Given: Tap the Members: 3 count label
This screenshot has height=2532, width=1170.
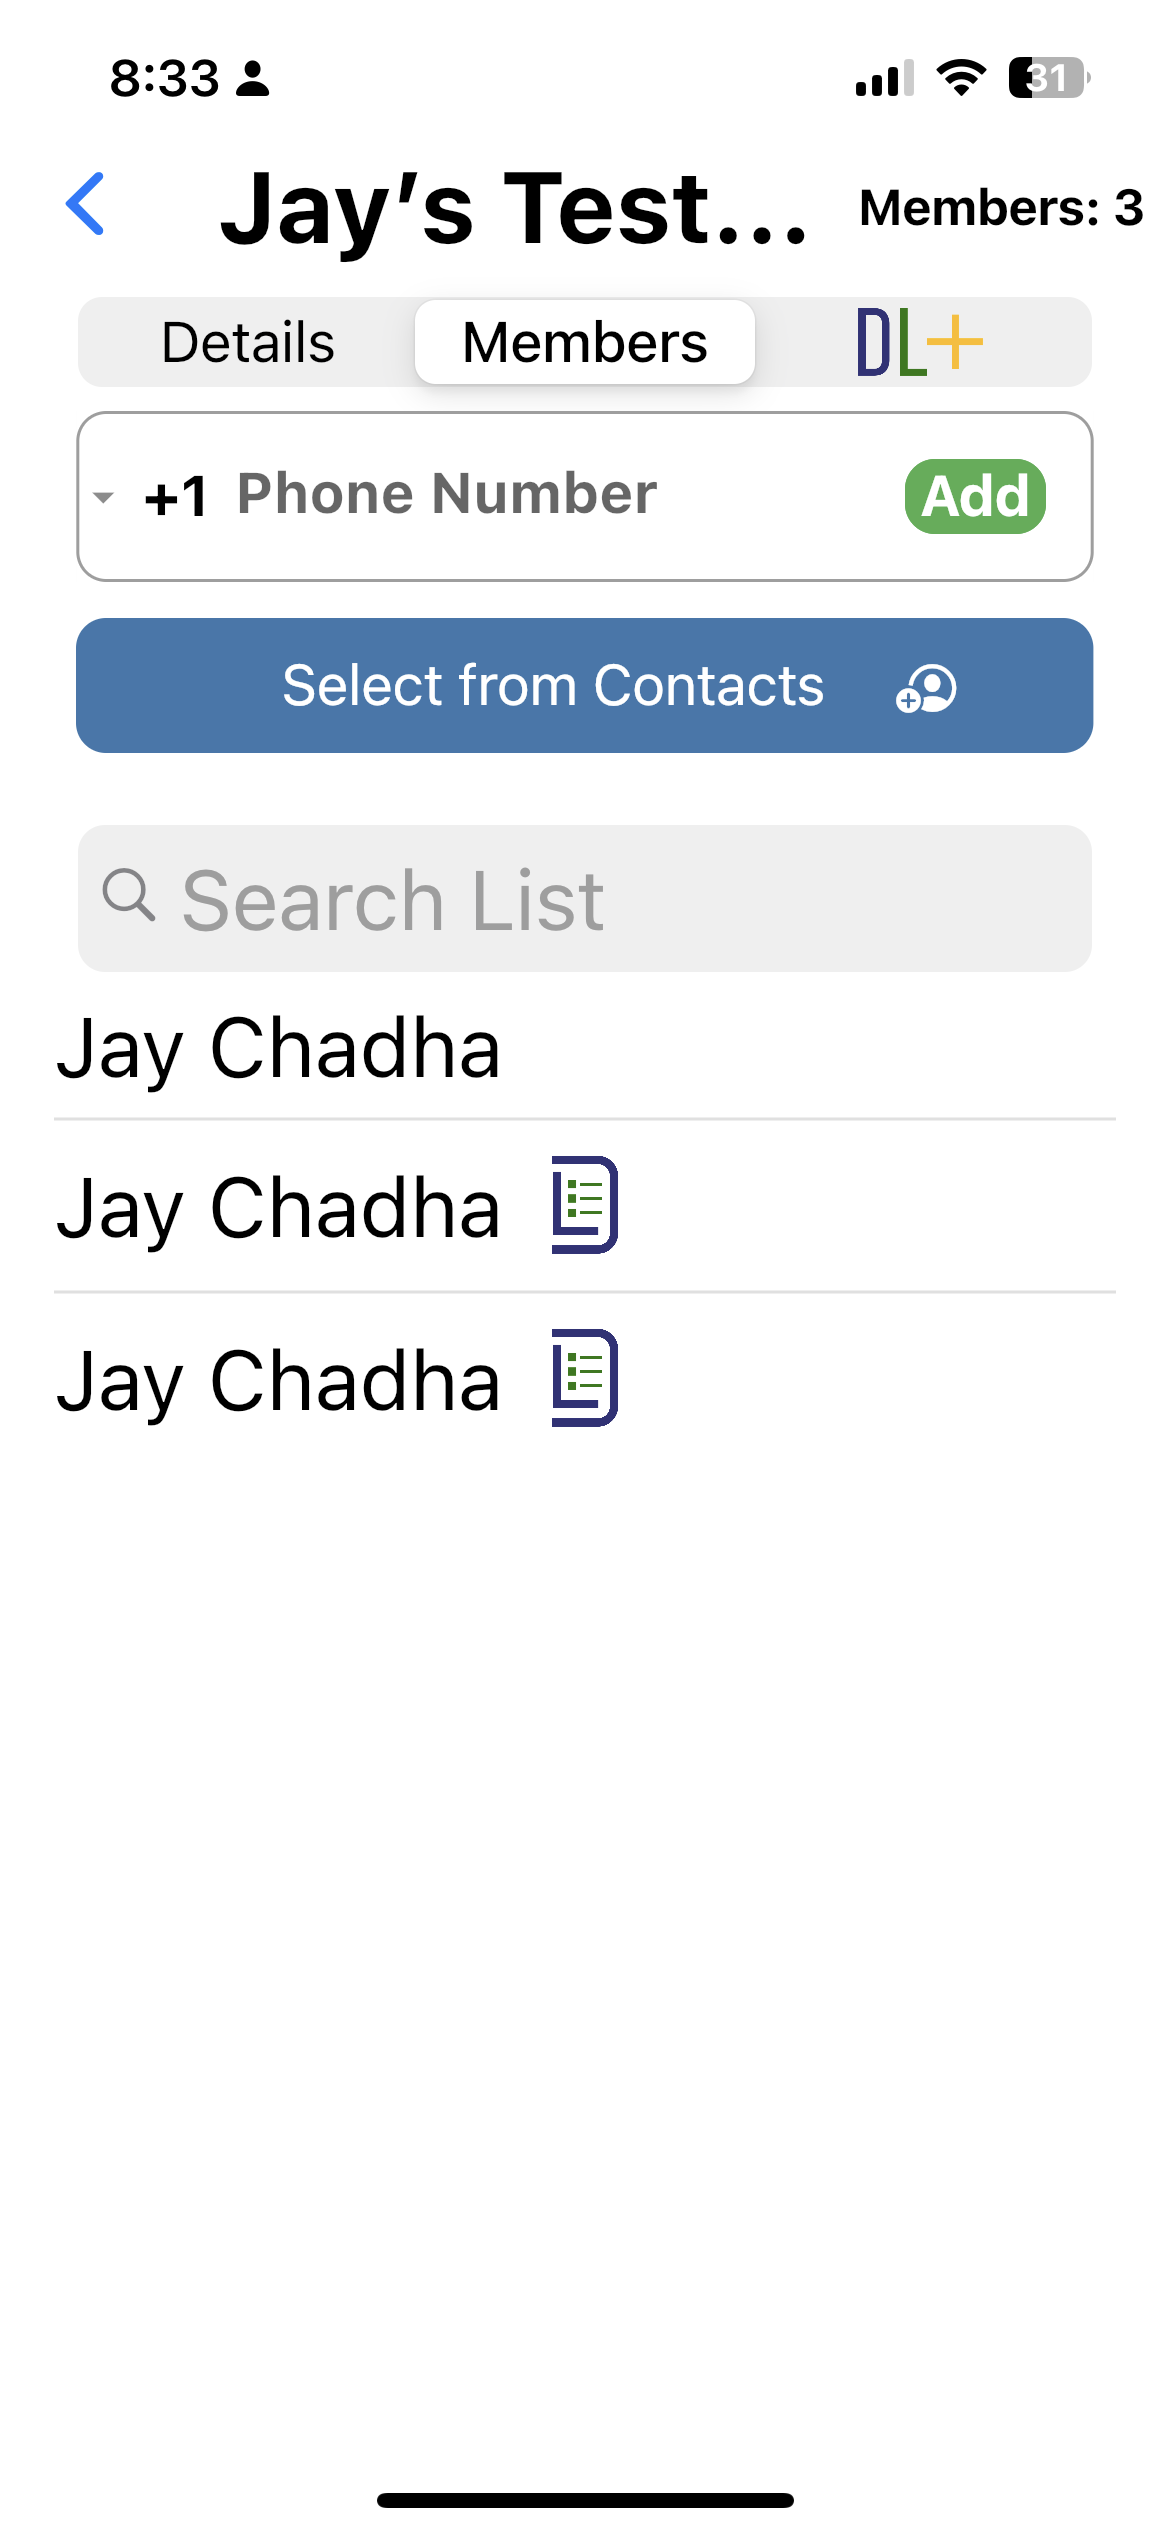Looking at the screenshot, I should (1001, 208).
